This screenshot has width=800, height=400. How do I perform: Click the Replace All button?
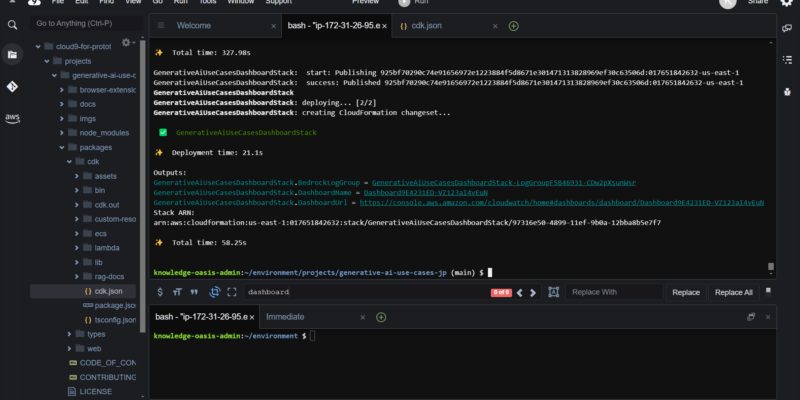click(x=734, y=292)
